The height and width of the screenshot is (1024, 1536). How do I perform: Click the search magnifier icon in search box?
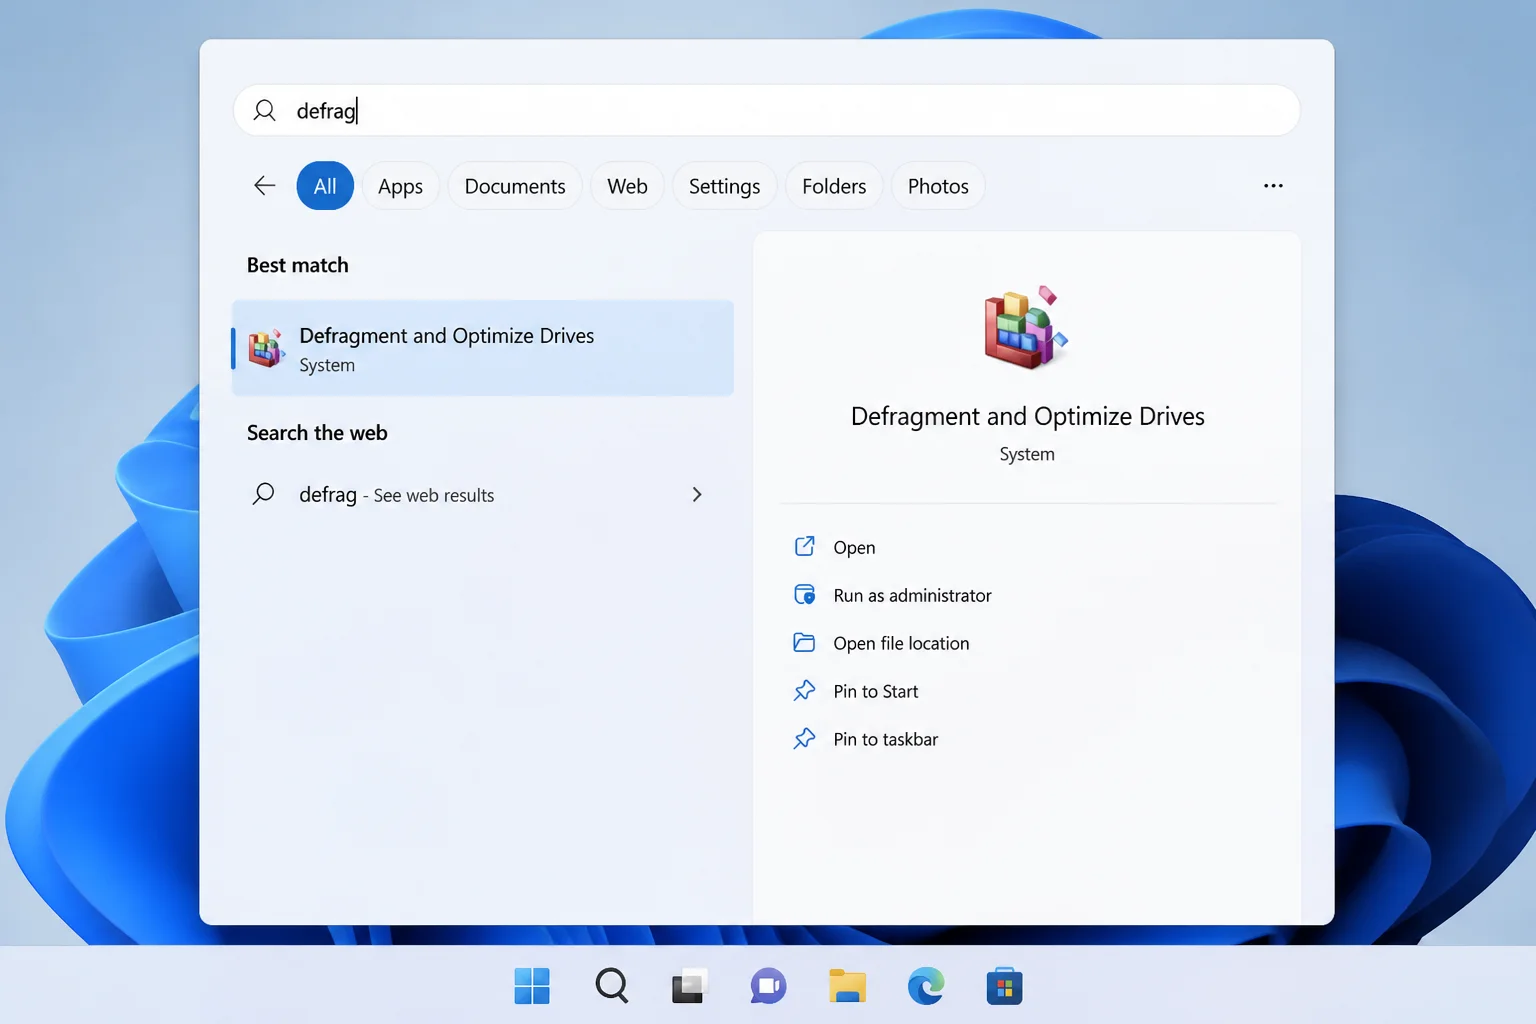tap(264, 110)
